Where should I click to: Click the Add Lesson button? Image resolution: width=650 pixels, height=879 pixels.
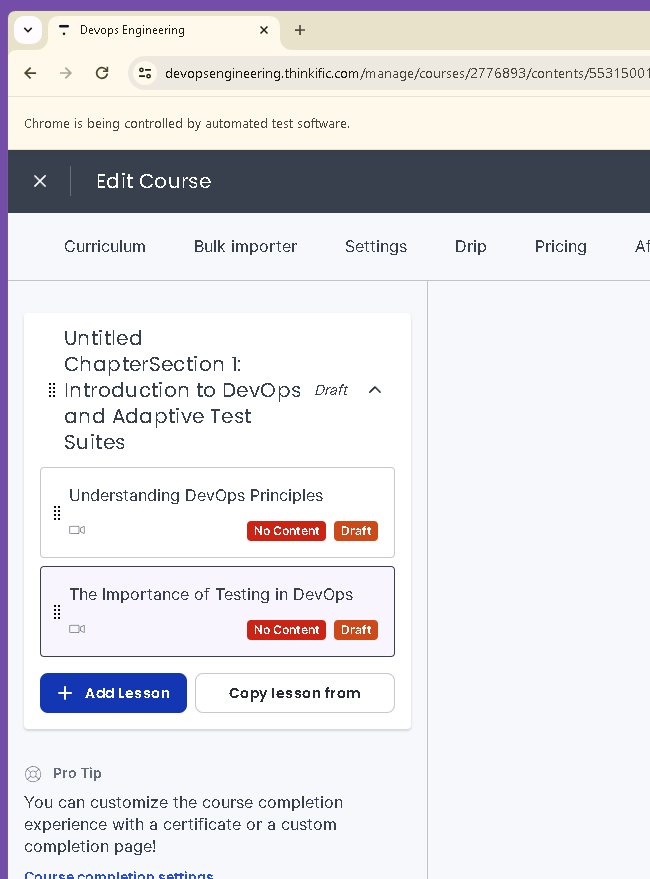[113, 693]
